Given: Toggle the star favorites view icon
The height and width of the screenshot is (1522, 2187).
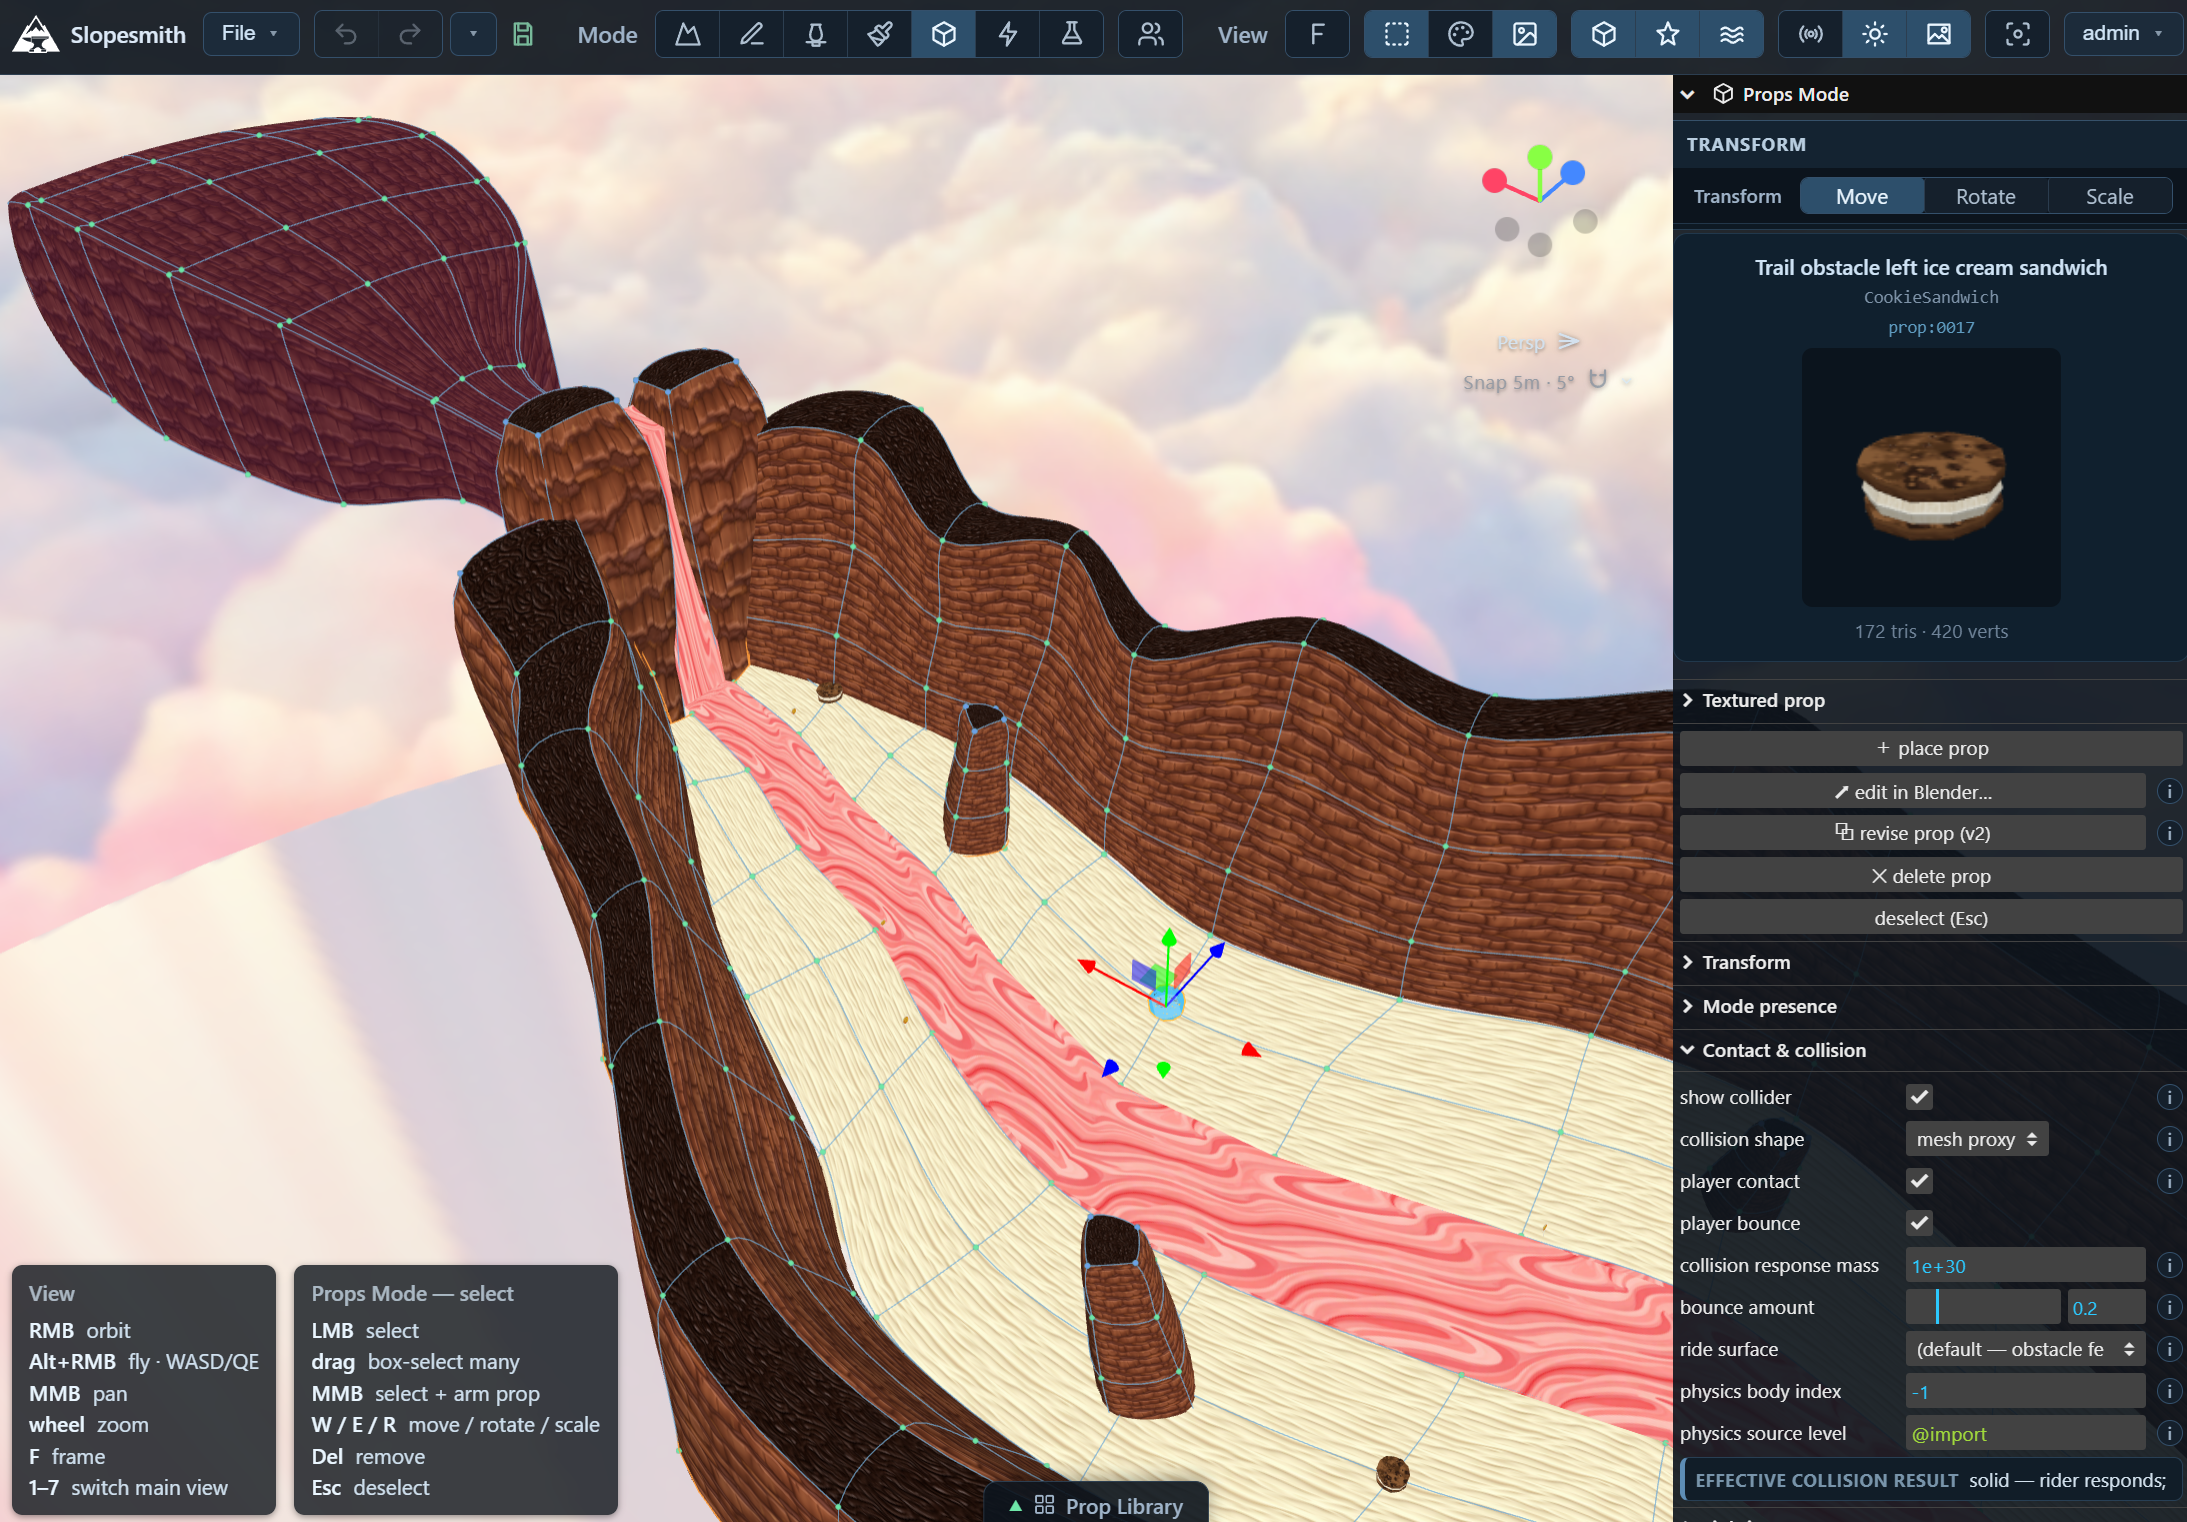Looking at the screenshot, I should point(1668,34).
